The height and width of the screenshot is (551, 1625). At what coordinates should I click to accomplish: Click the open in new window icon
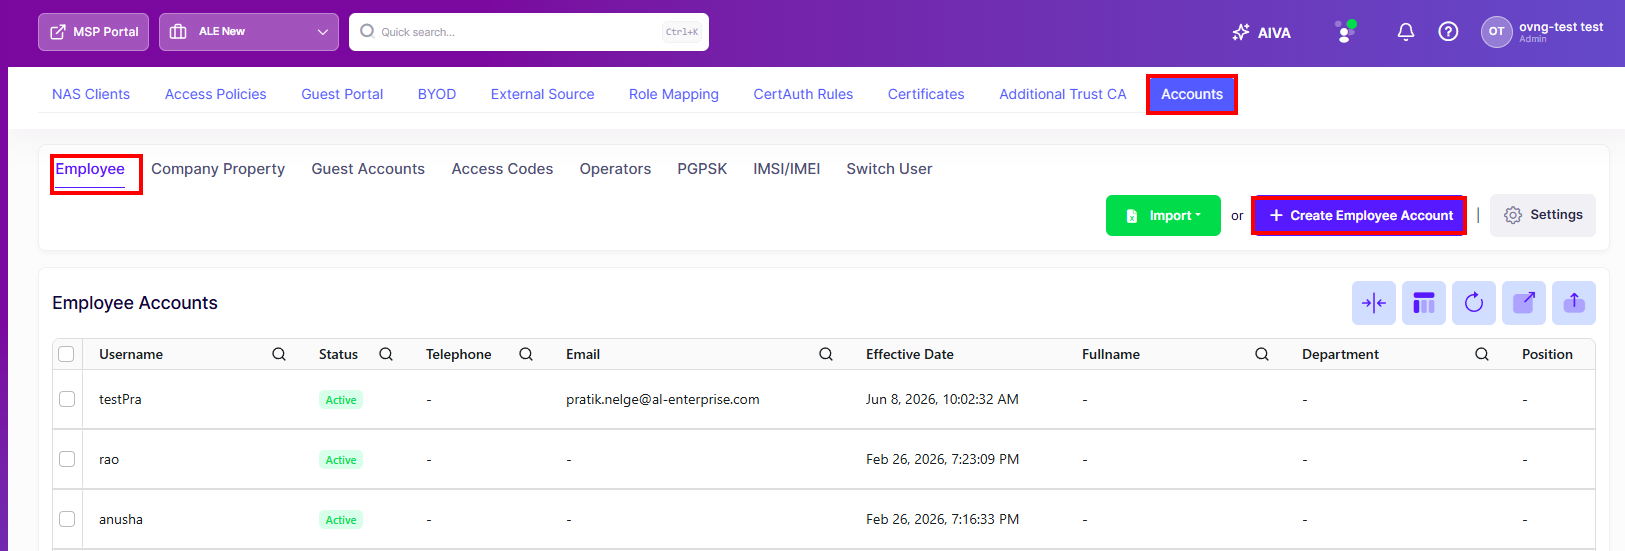click(1523, 303)
